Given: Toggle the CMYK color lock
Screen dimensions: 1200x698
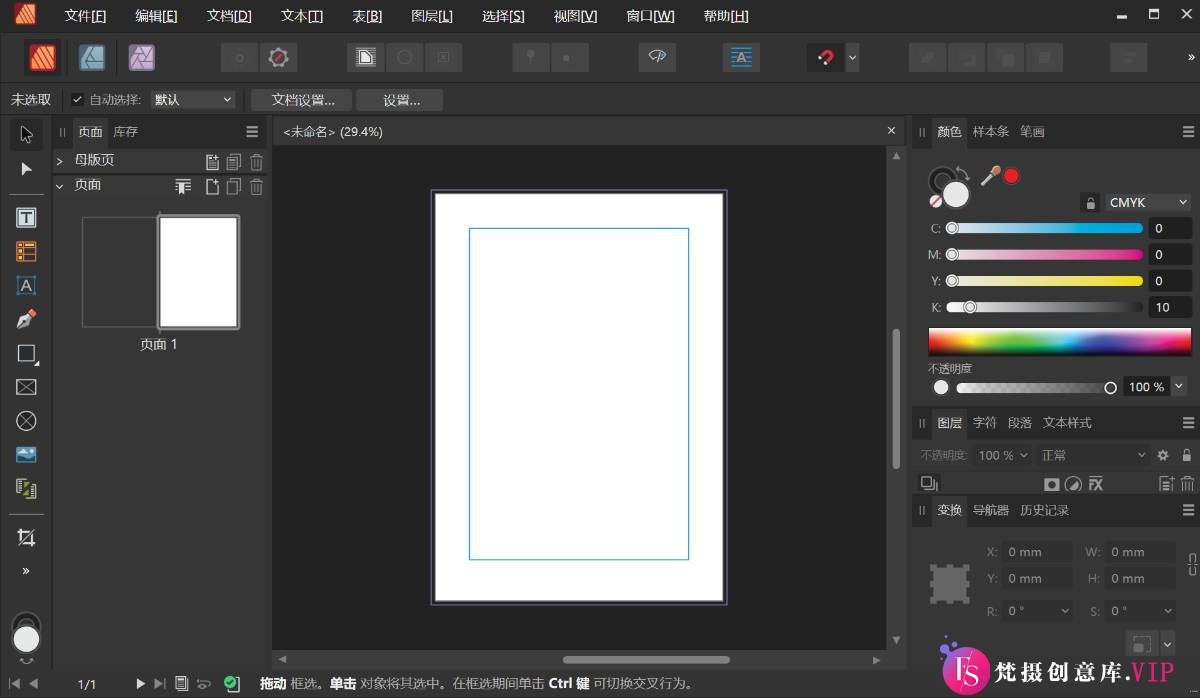Looking at the screenshot, I should coord(1090,203).
